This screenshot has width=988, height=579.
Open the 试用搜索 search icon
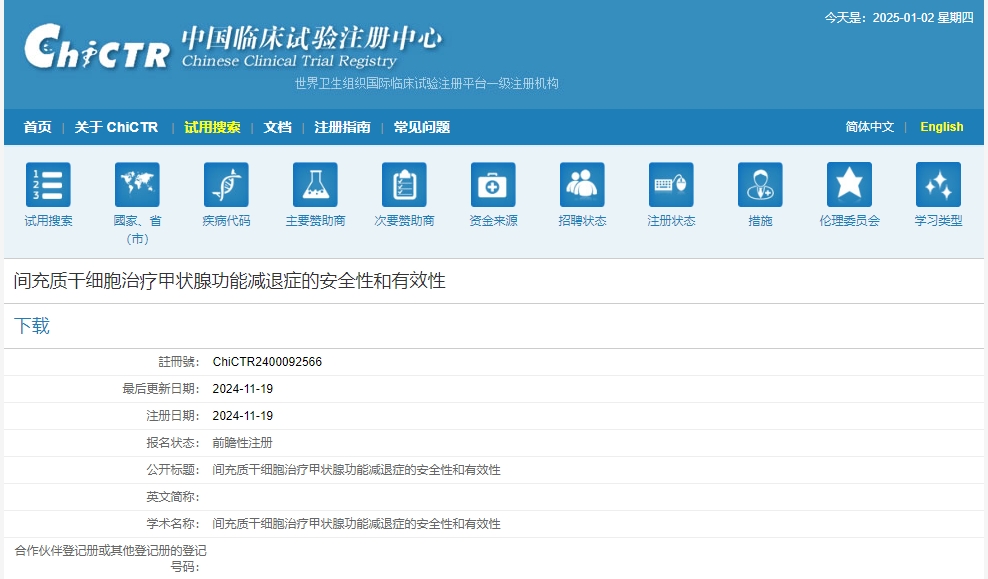coord(47,188)
